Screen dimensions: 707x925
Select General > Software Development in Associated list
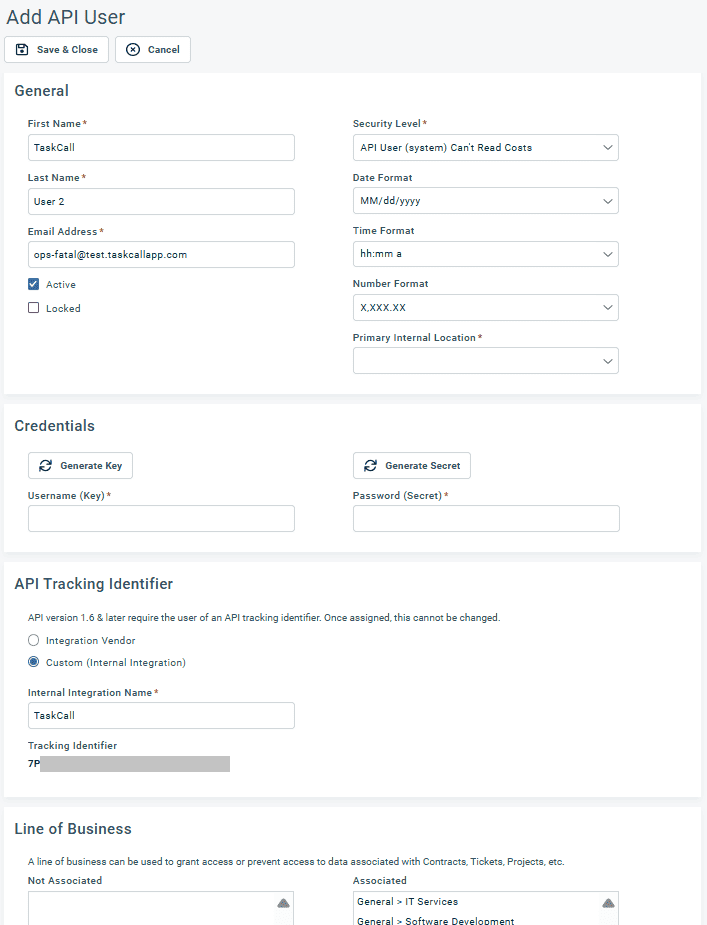pyautogui.click(x=436, y=920)
